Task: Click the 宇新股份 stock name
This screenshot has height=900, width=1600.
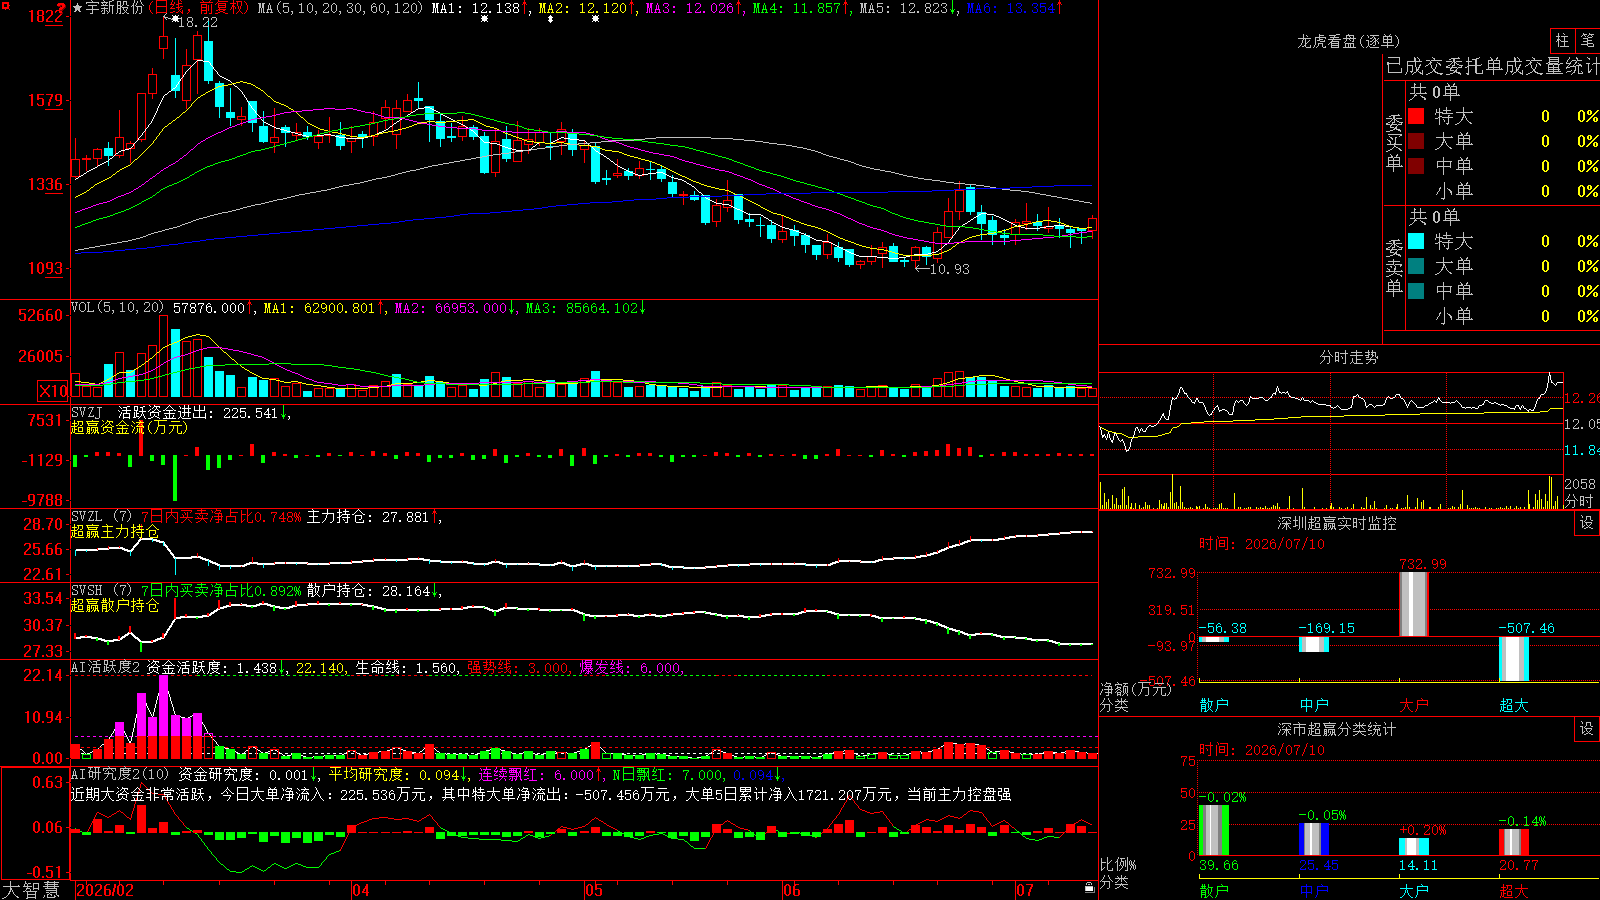Action: (x=115, y=8)
